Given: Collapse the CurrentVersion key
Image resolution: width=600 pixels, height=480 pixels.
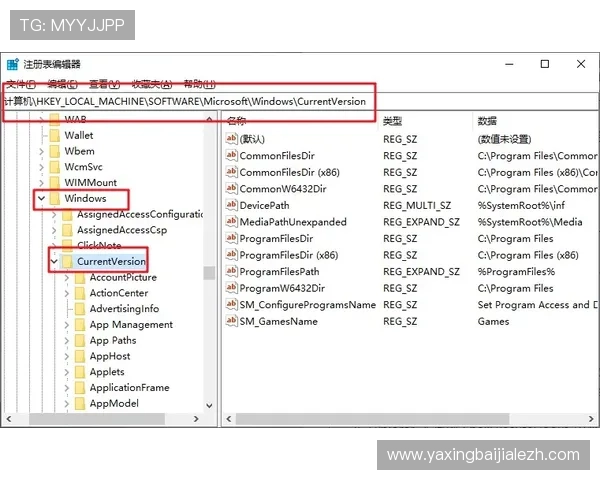Looking at the screenshot, I should 54,261.
